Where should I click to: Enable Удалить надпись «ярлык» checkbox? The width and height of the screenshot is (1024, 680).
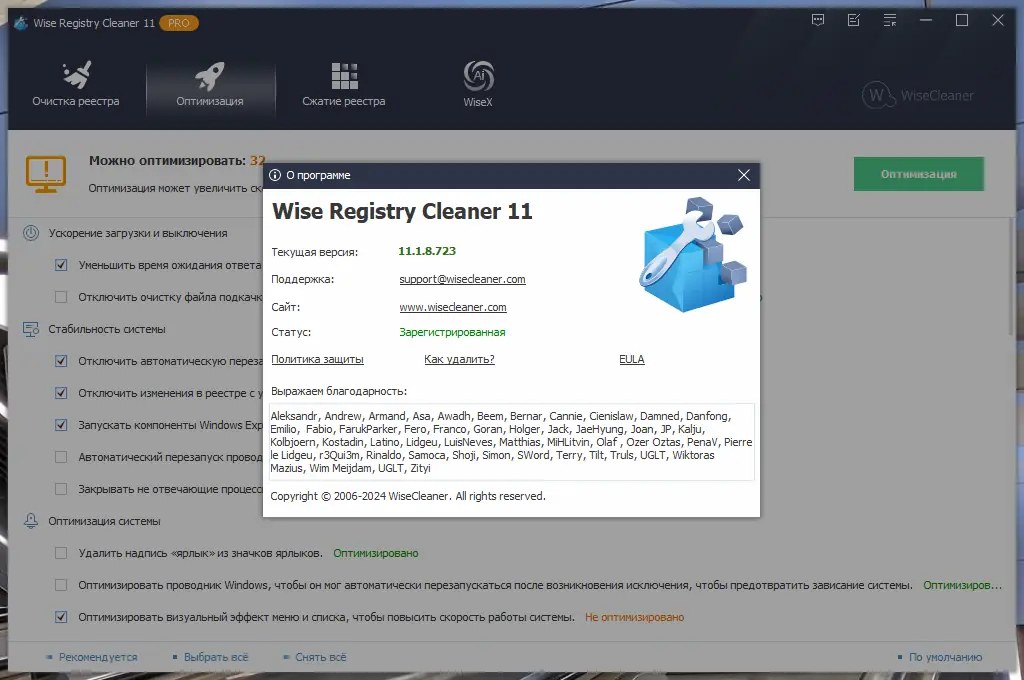coord(61,553)
